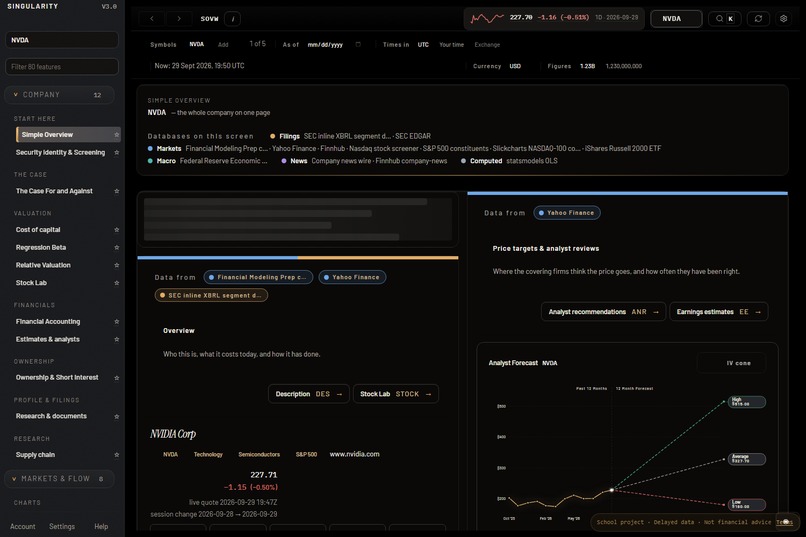Click the Low price target label
Screen dimensions: 806x537
click(x=746, y=505)
